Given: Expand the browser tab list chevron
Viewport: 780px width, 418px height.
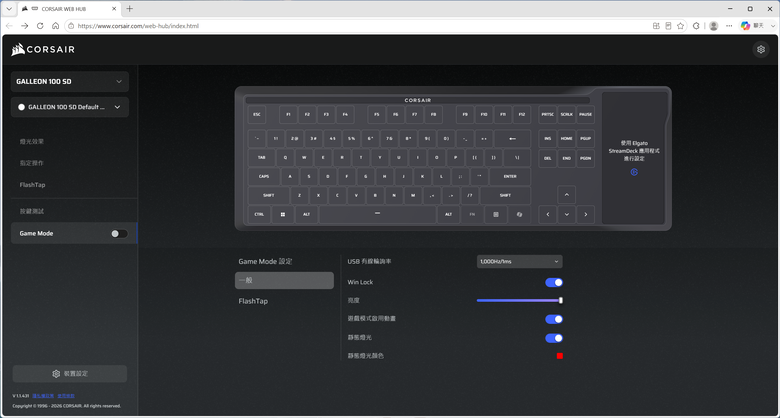Looking at the screenshot, I should (9, 8).
